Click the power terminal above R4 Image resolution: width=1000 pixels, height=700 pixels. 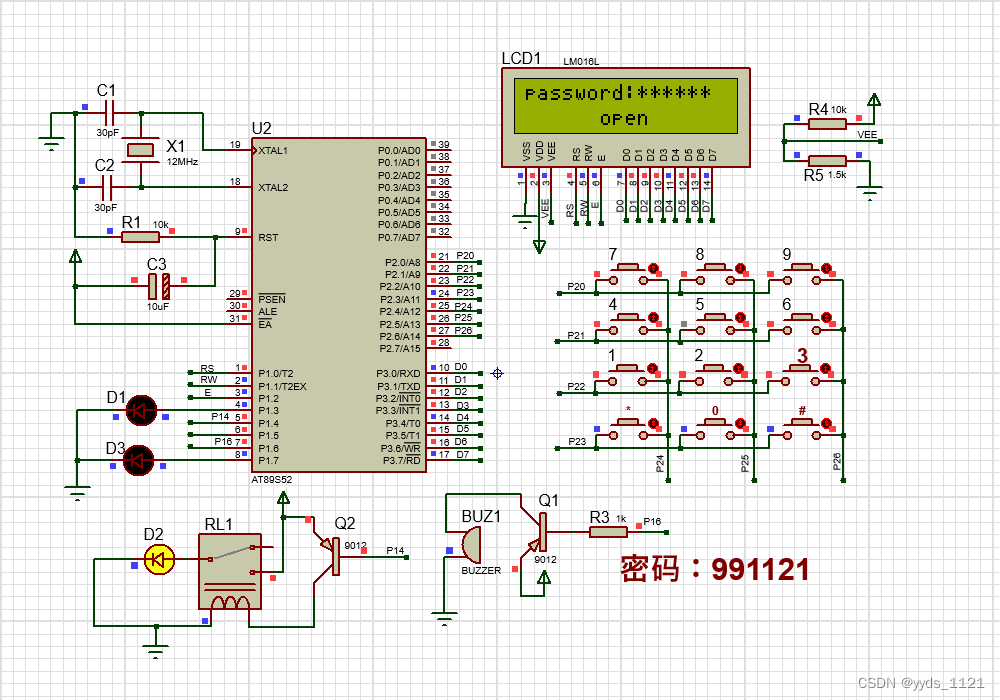[874, 100]
